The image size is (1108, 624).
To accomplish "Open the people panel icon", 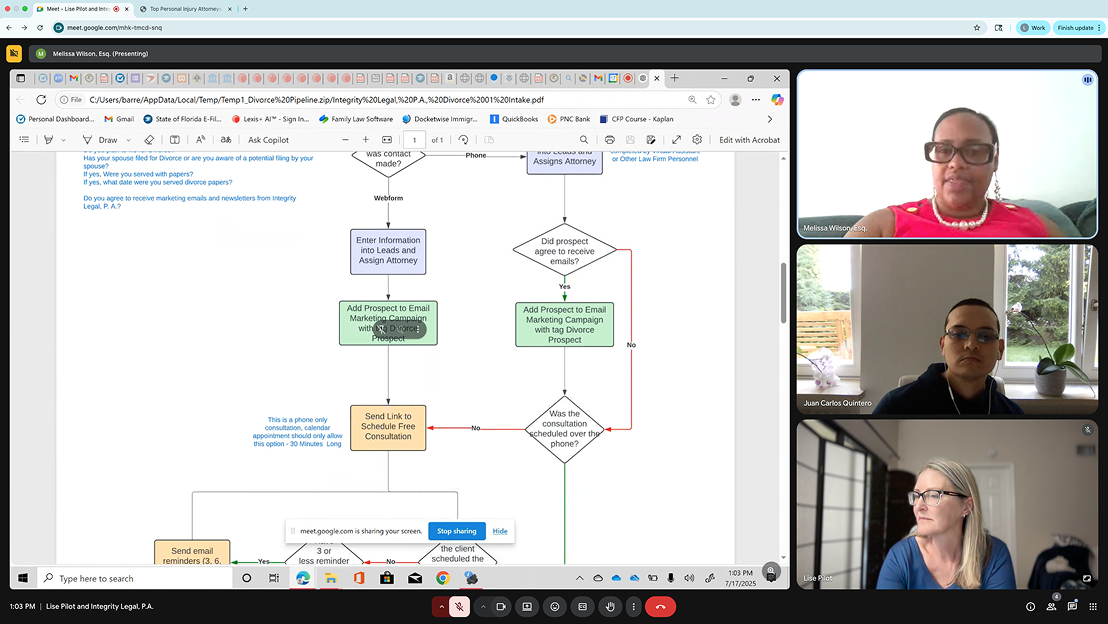I will point(1051,606).
